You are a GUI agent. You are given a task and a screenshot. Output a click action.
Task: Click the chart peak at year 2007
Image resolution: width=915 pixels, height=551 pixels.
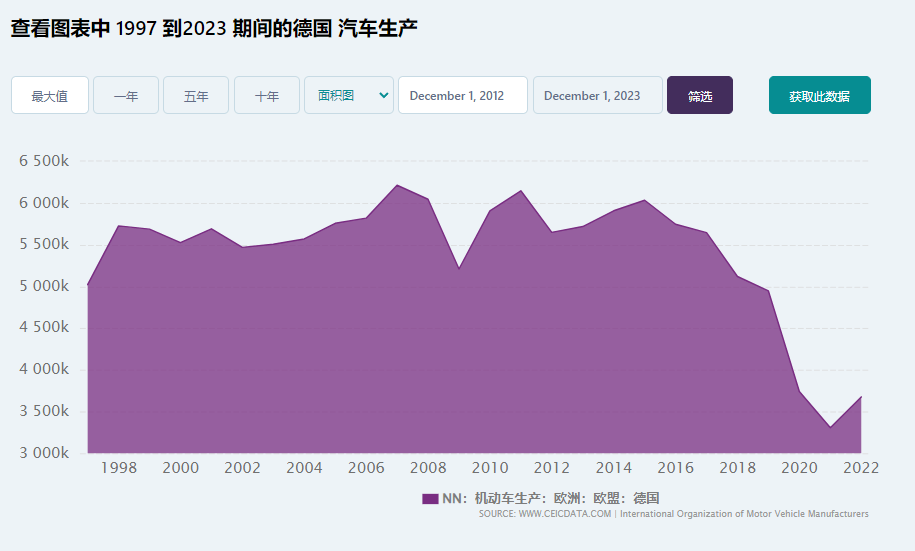click(397, 185)
